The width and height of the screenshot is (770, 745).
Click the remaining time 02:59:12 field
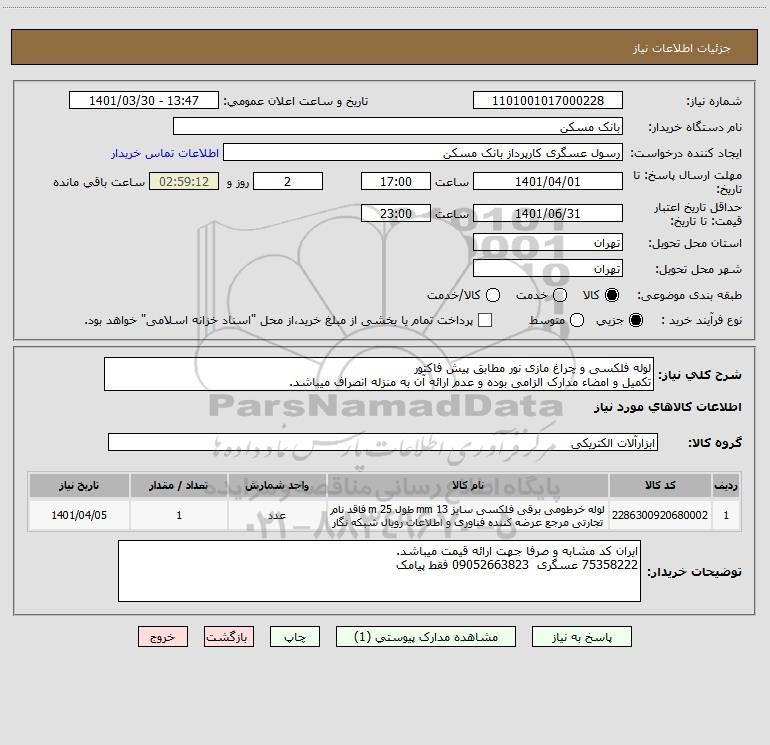[184, 181]
